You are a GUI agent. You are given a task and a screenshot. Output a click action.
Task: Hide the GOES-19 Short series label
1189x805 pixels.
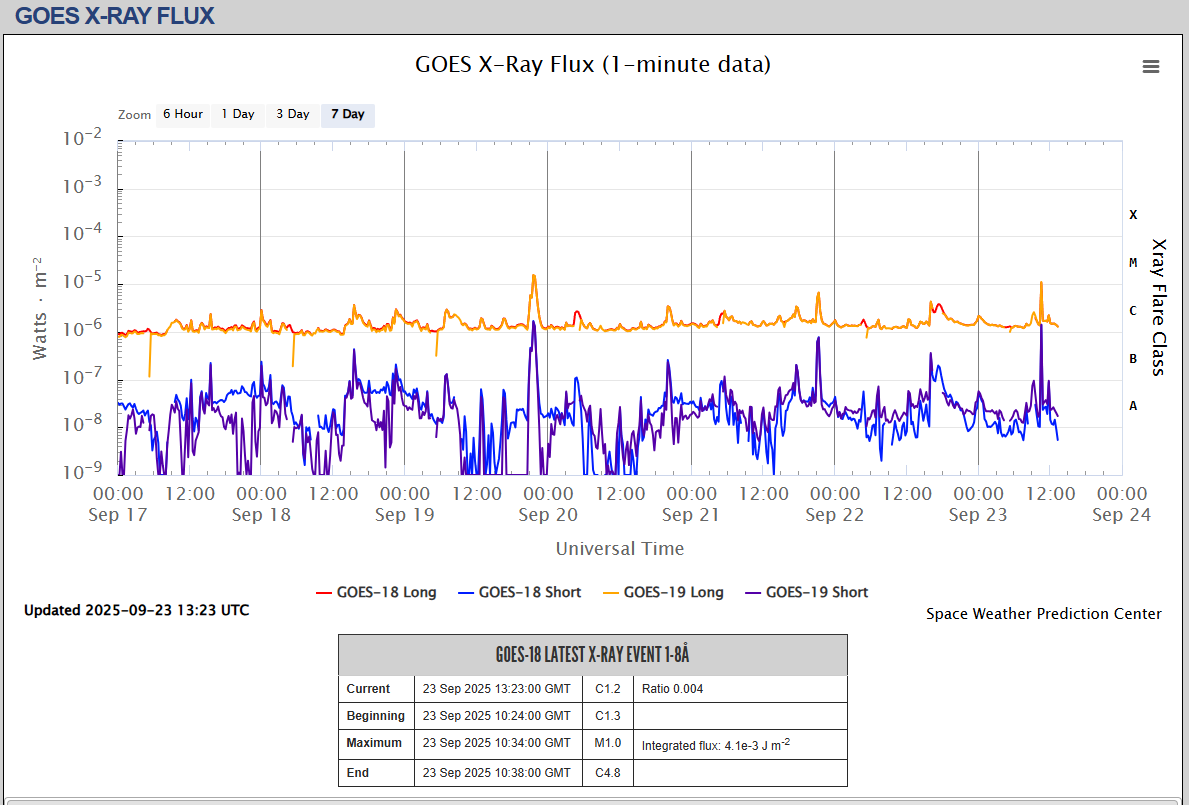(x=817, y=592)
